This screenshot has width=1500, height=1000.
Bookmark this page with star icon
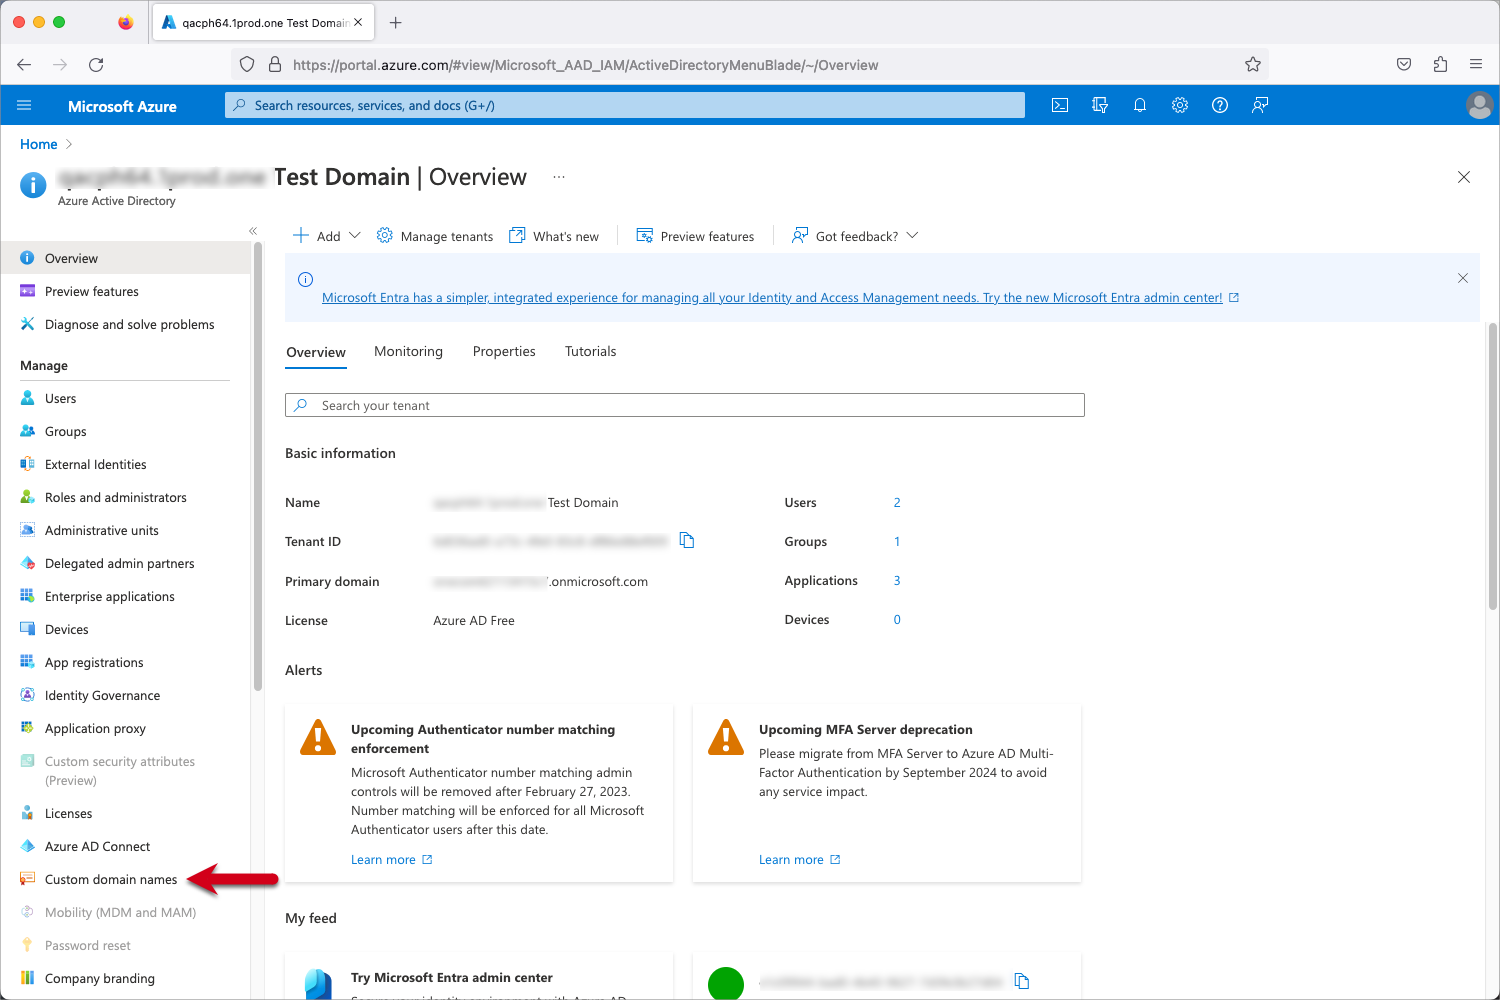coord(1253,65)
